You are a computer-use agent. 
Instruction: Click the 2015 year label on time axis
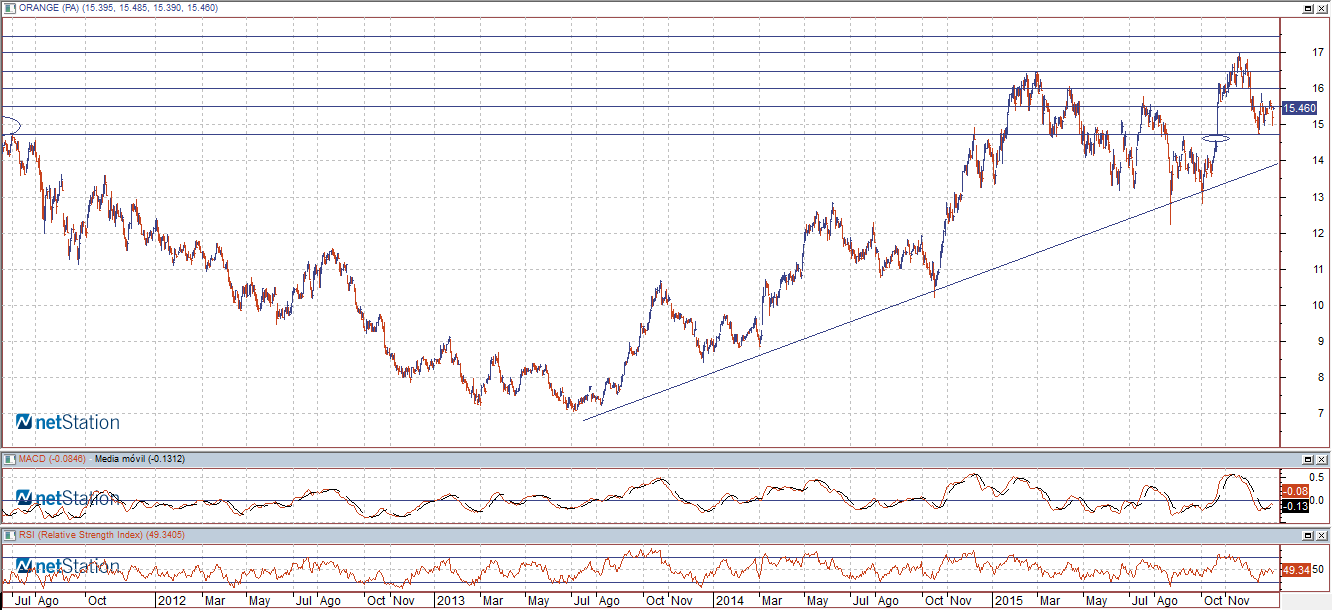point(1008,601)
